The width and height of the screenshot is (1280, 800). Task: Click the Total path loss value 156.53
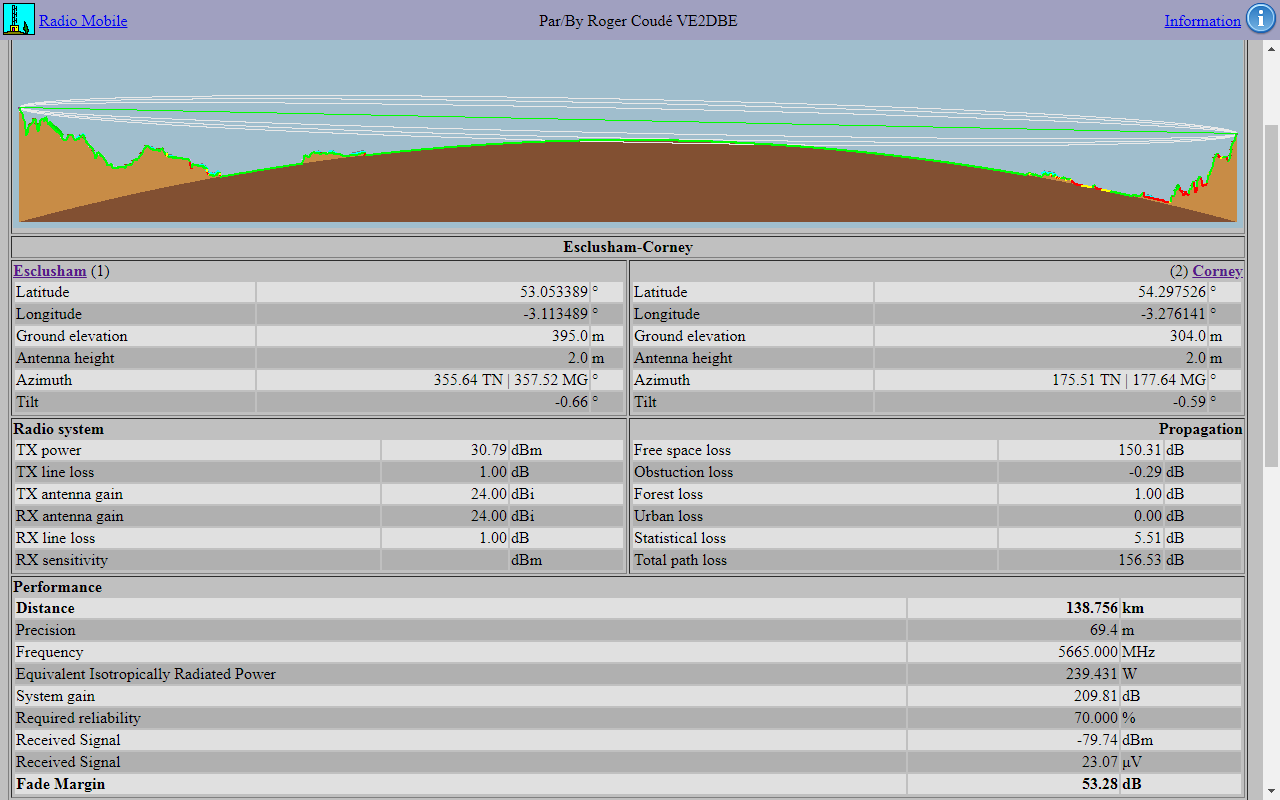point(1140,560)
